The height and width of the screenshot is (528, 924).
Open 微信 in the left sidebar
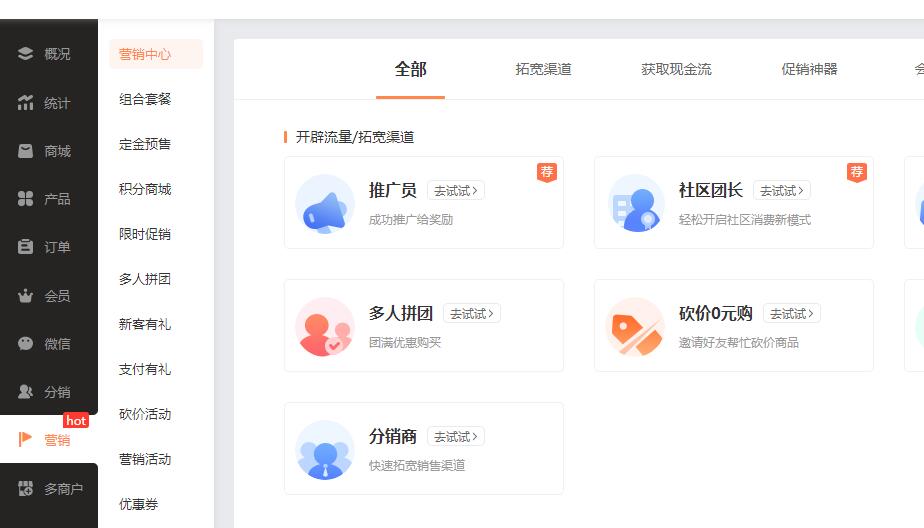tap(48, 343)
